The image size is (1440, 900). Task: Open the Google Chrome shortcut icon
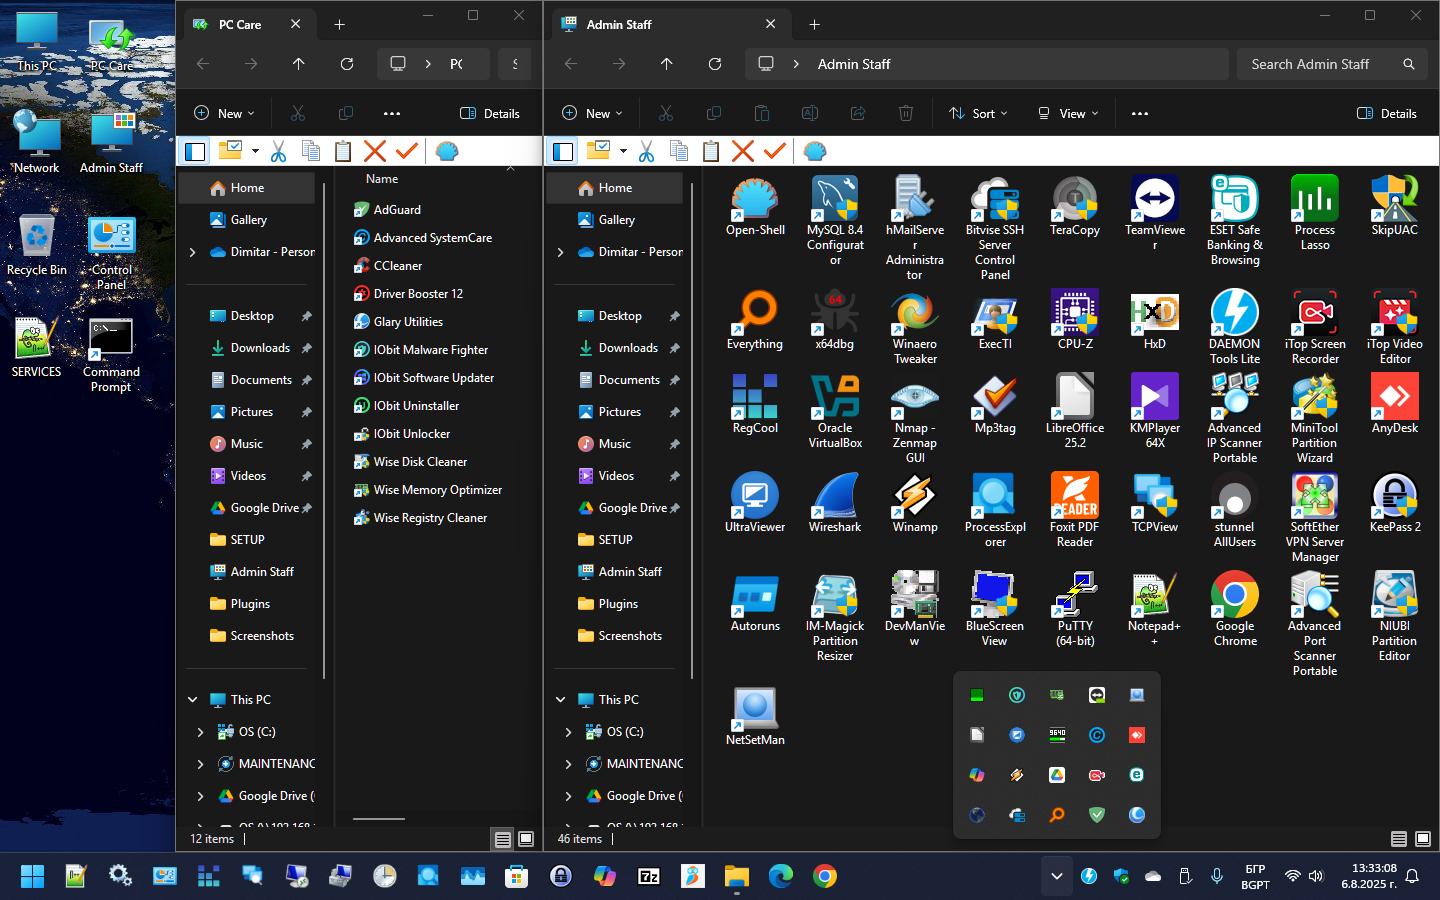click(1234, 609)
